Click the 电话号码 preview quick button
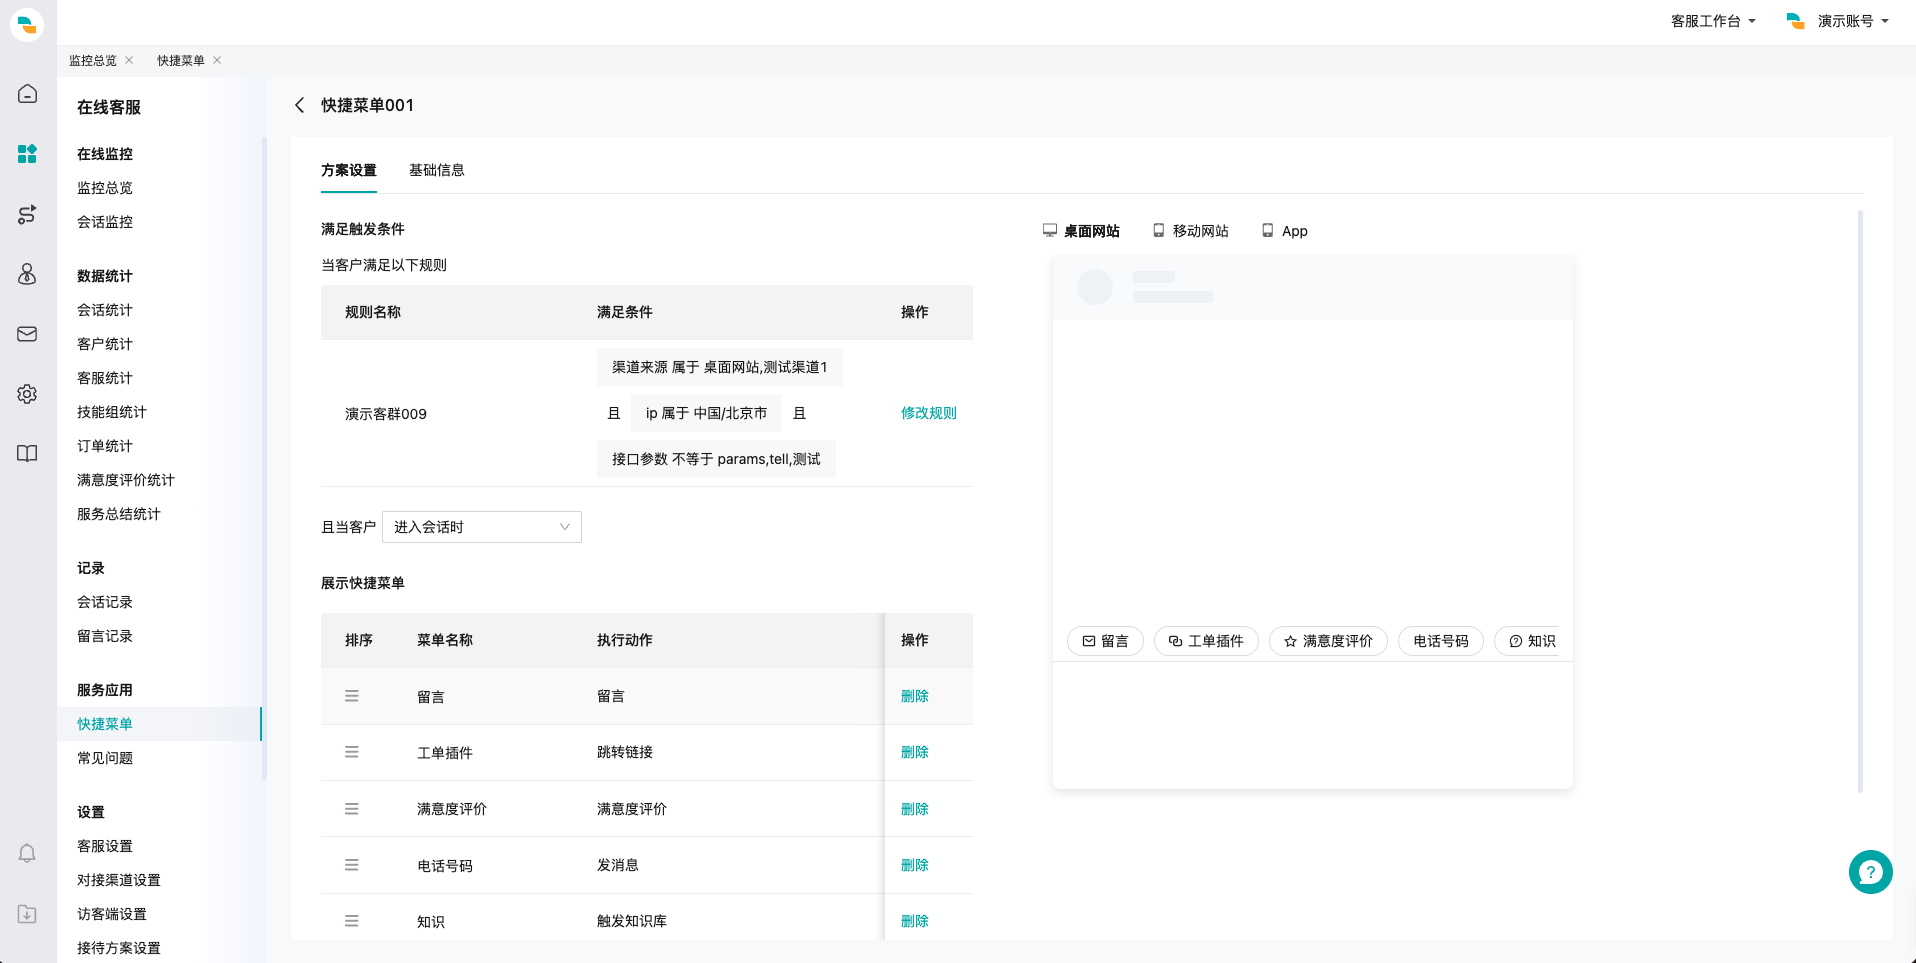Screen dimensions: 1916x963 (1441, 641)
